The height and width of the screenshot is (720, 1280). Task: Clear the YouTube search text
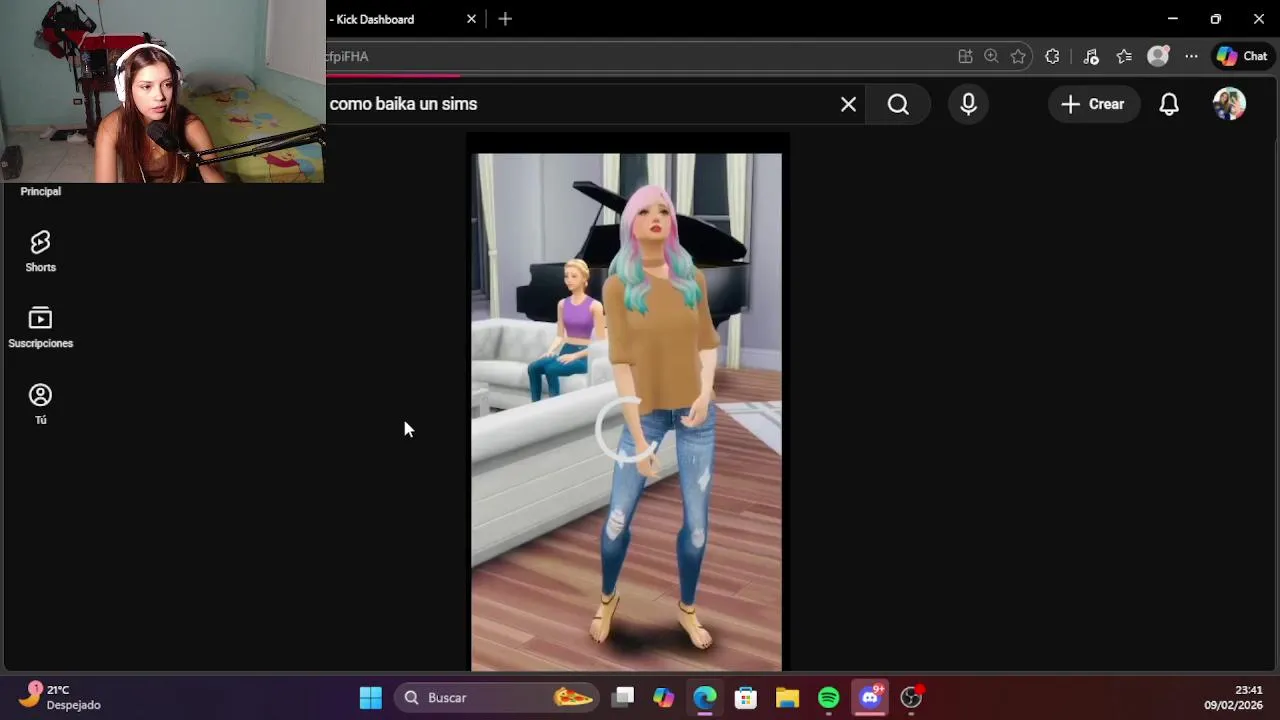(848, 104)
